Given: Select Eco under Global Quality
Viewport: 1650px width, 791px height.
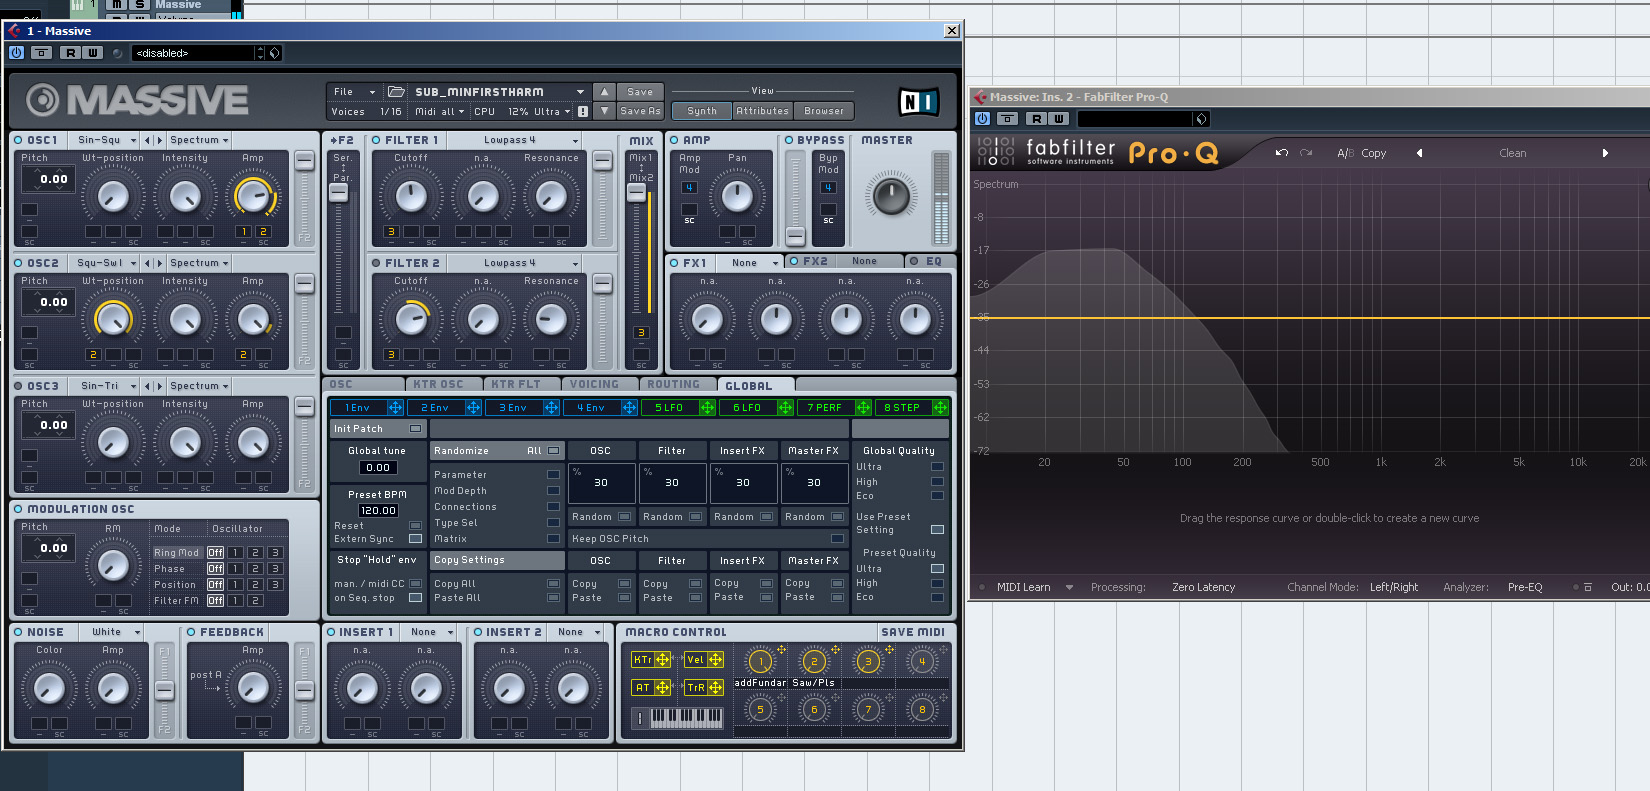Looking at the screenshot, I should pyautogui.click(x=937, y=496).
